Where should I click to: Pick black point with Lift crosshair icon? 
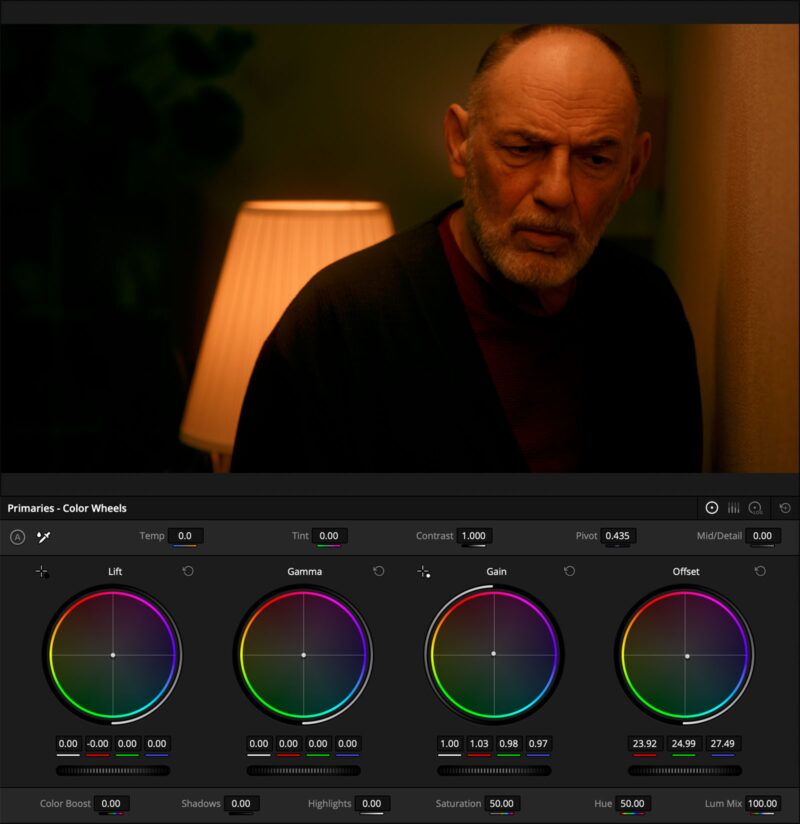[41, 572]
